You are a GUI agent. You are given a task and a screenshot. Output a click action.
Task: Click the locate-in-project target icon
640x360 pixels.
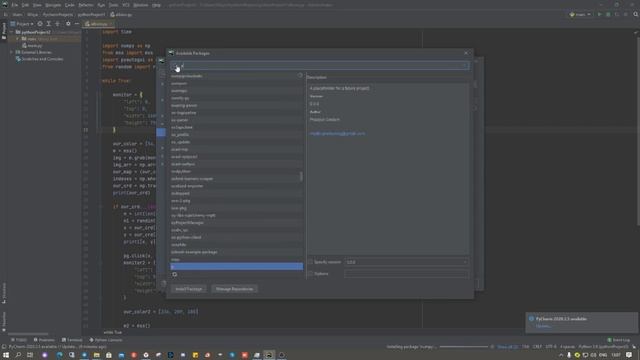tap(40, 24)
